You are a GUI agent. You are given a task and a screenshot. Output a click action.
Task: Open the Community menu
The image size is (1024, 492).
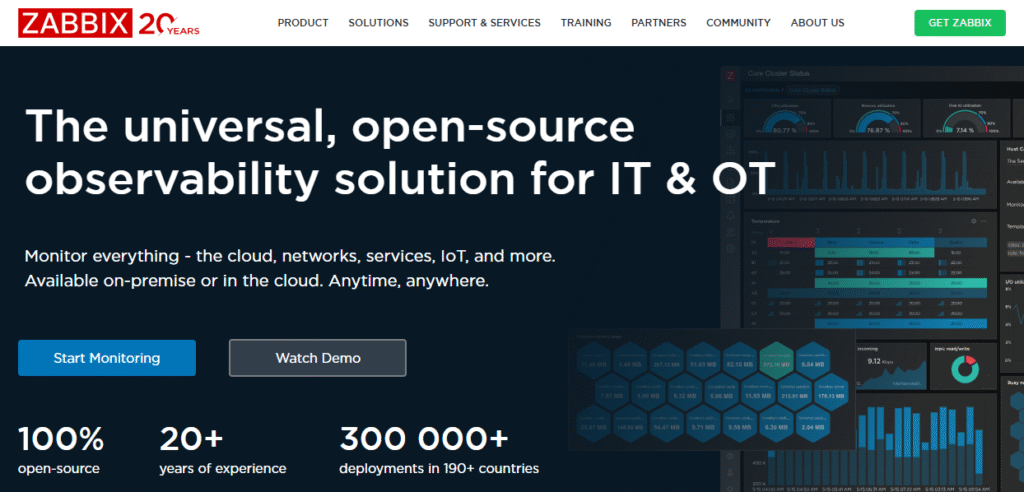pyautogui.click(x=738, y=22)
